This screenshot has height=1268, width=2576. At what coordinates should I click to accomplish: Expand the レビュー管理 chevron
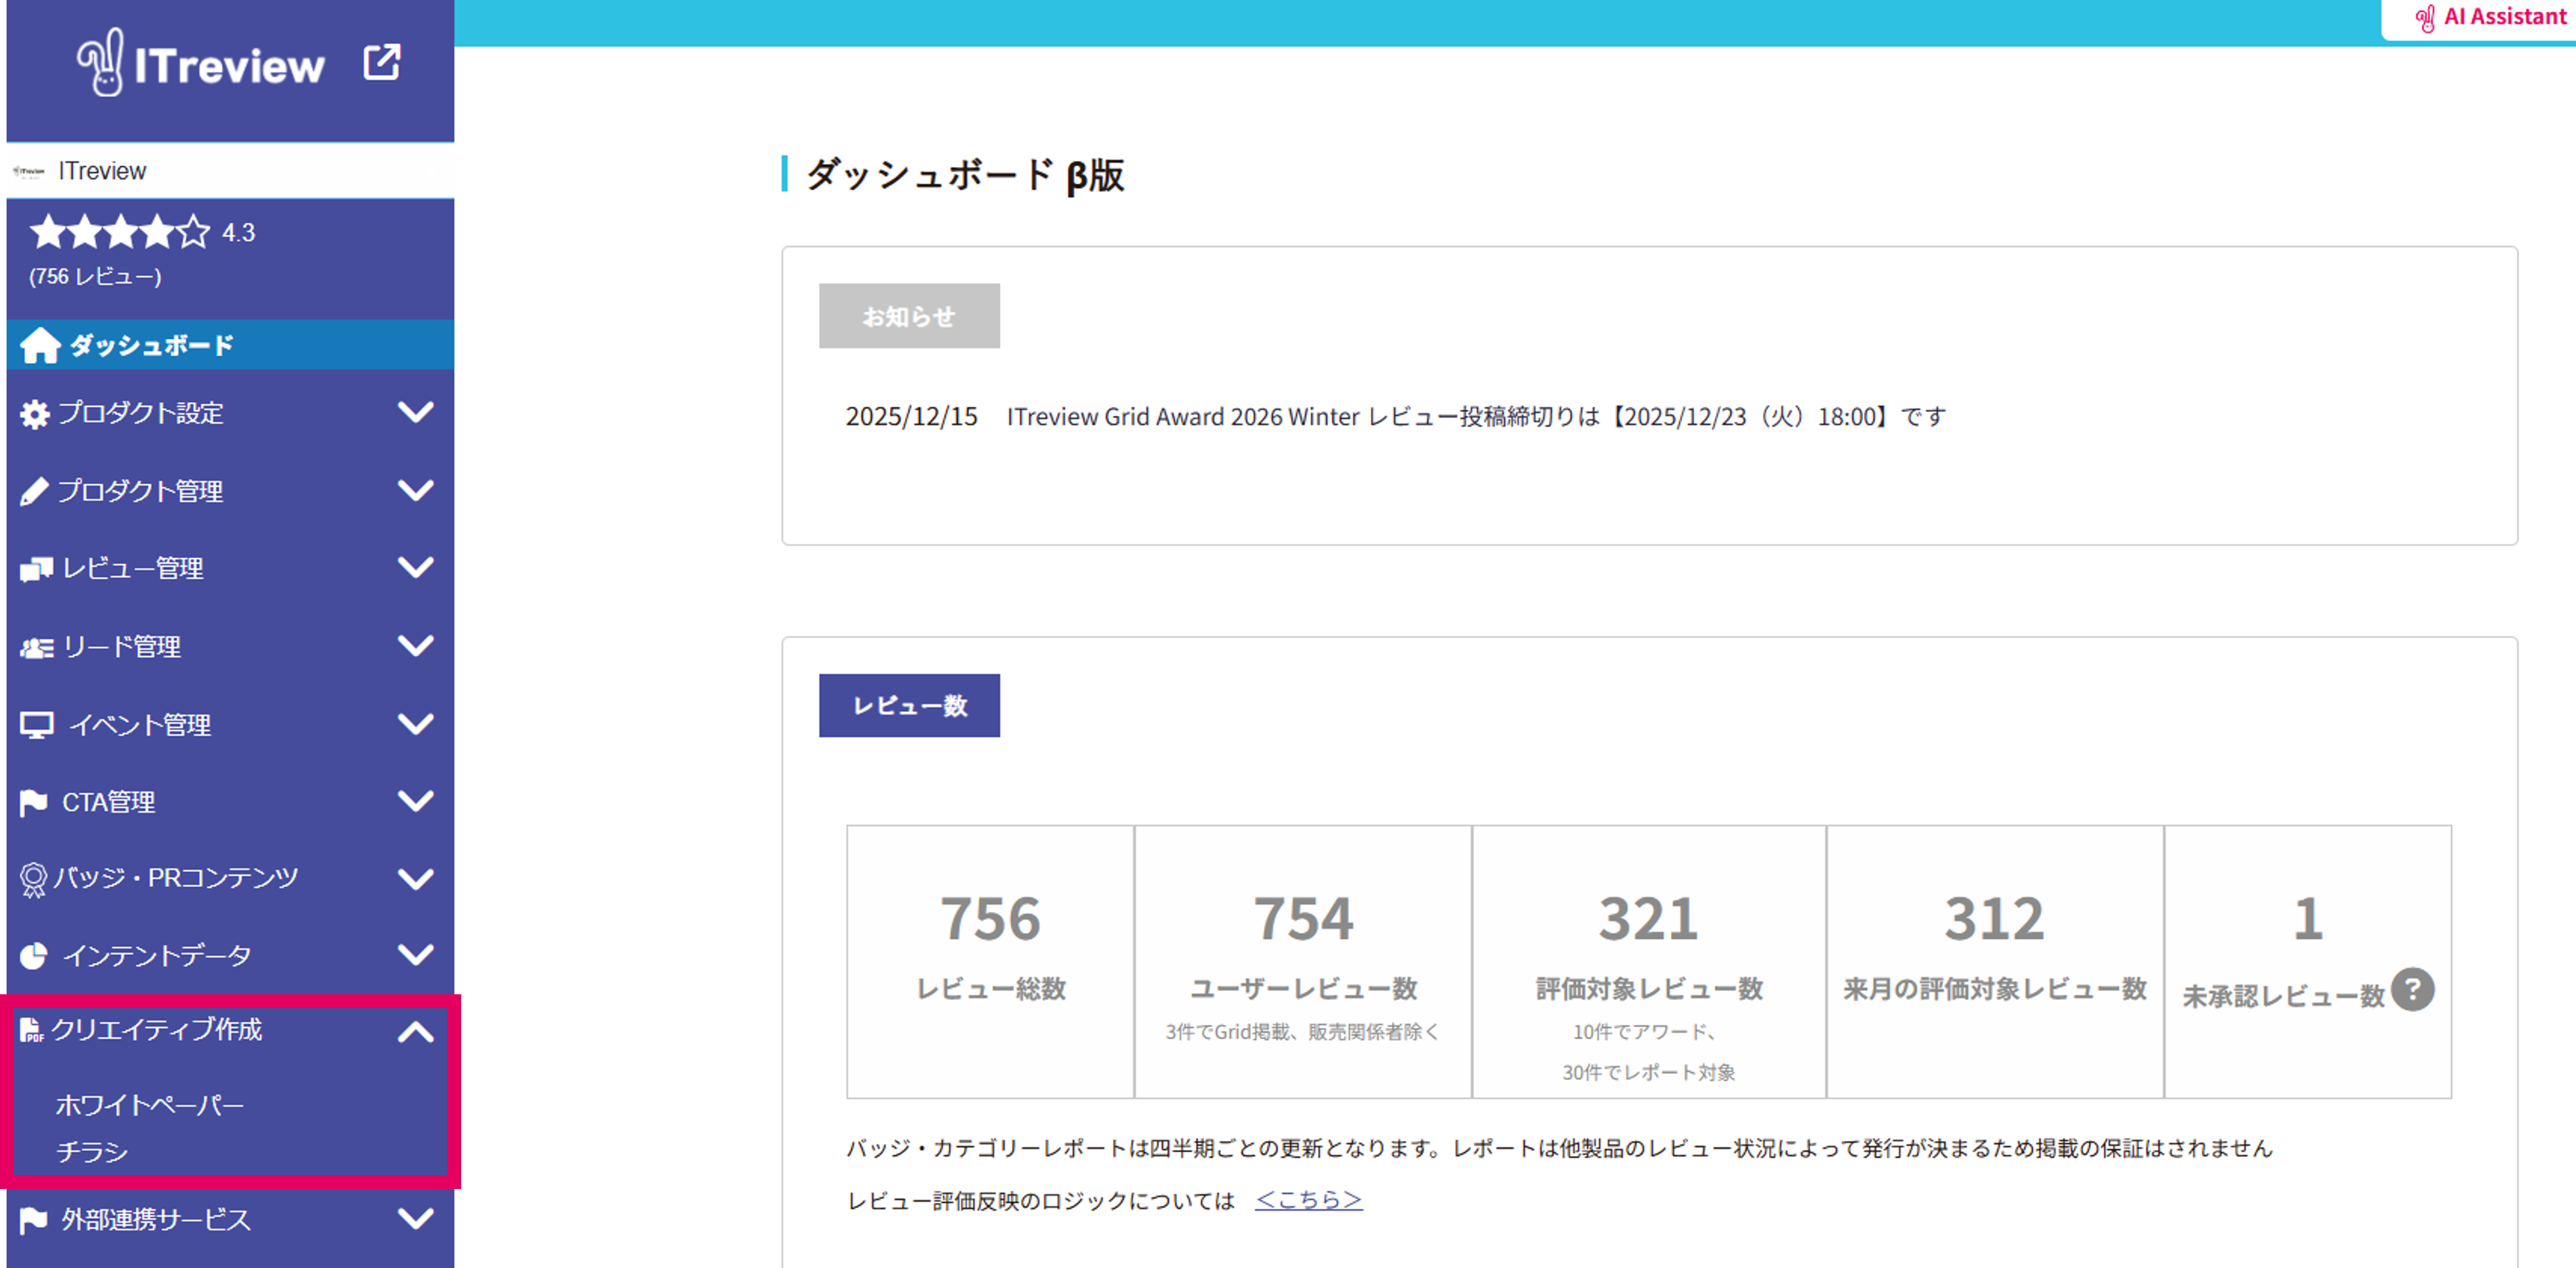tap(415, 568)
